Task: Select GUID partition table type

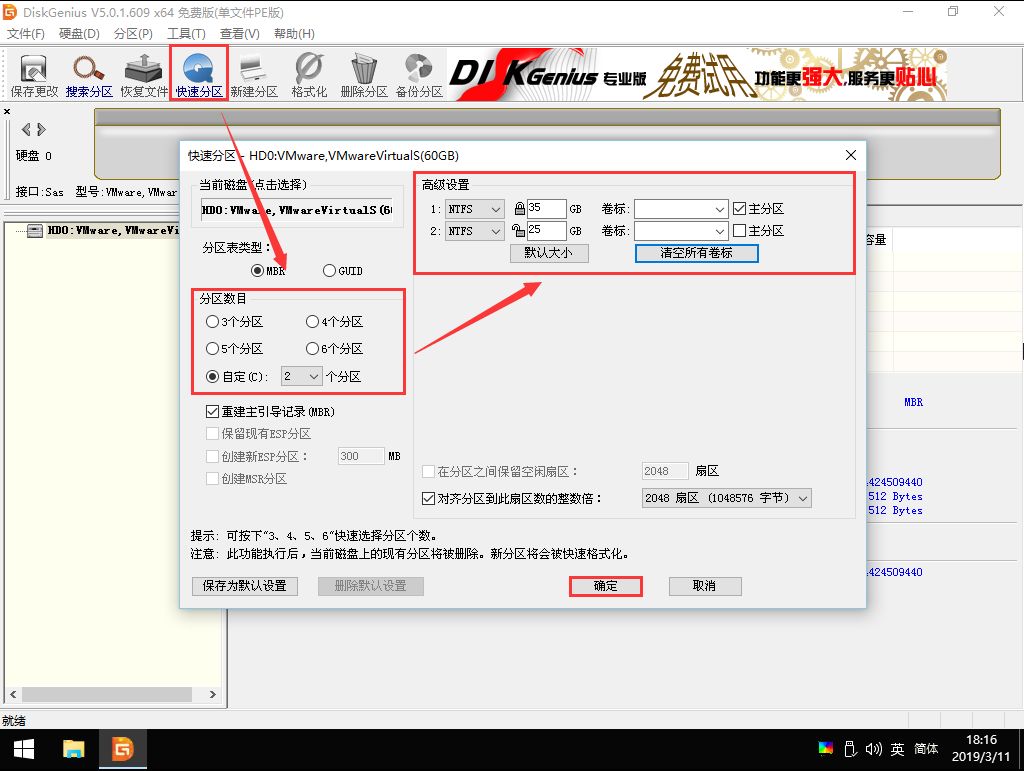Action: (329, 270)
